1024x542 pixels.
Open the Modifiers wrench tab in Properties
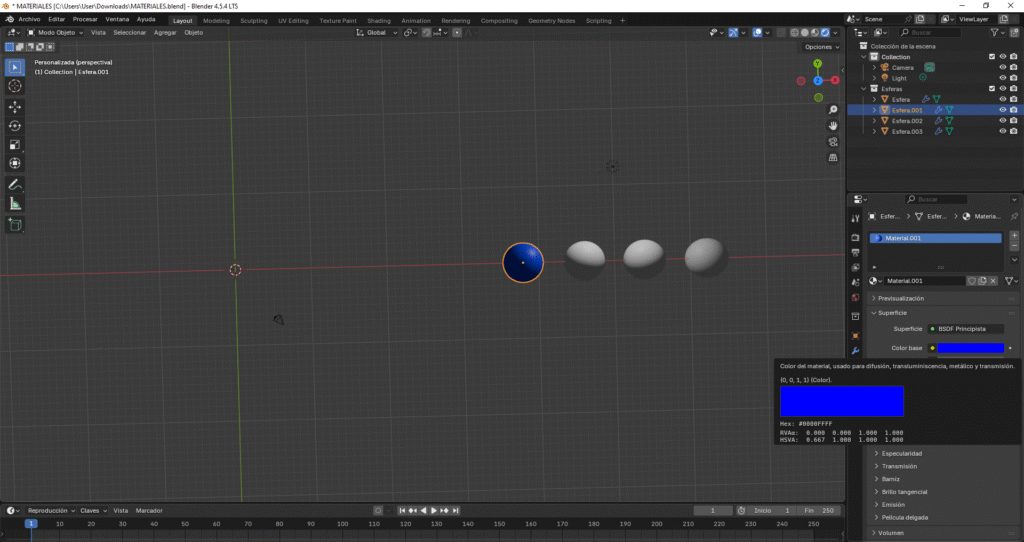pos(855,351)
